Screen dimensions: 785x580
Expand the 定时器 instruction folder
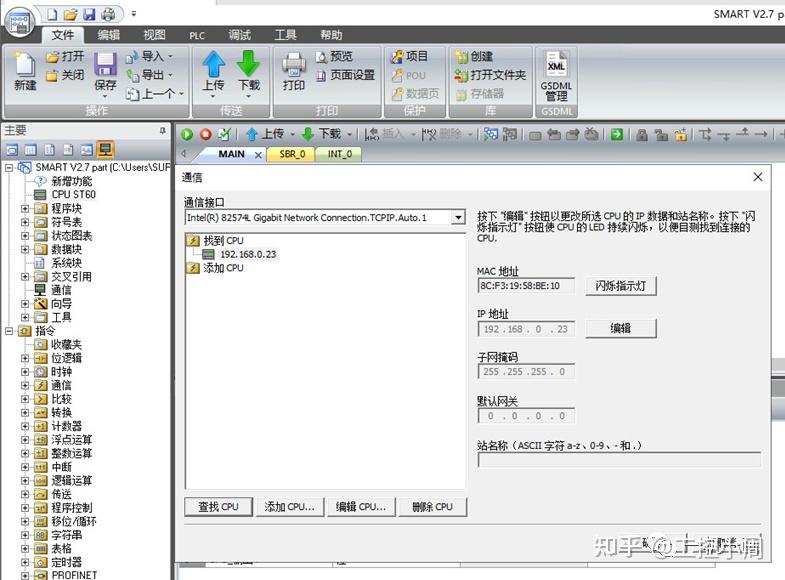coord(25,562)
